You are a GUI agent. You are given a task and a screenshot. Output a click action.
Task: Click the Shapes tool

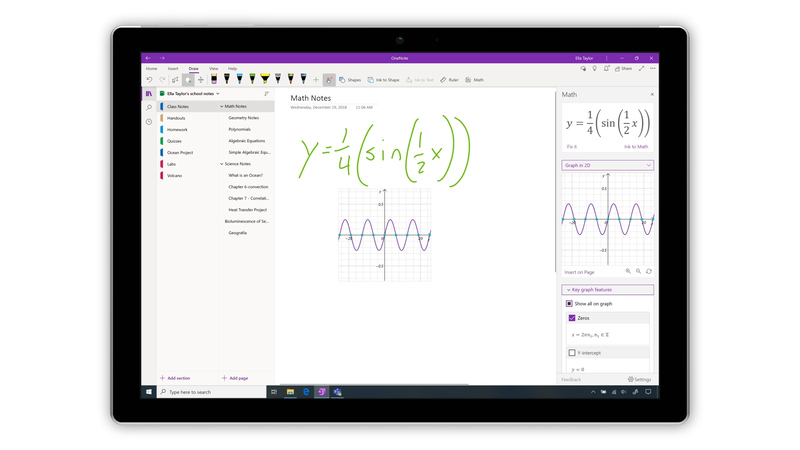coord(349,80)
